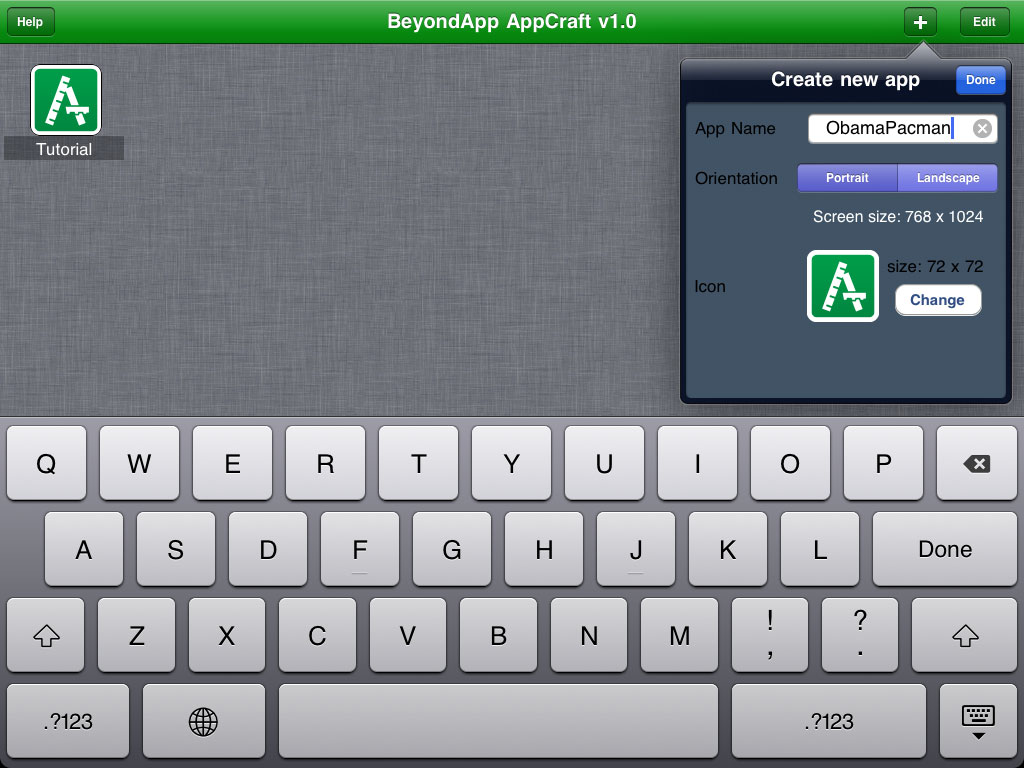Click the 'size: 72 x 72' text
Viewport: 1024px width, 768px height.
(x=935, y=266)
